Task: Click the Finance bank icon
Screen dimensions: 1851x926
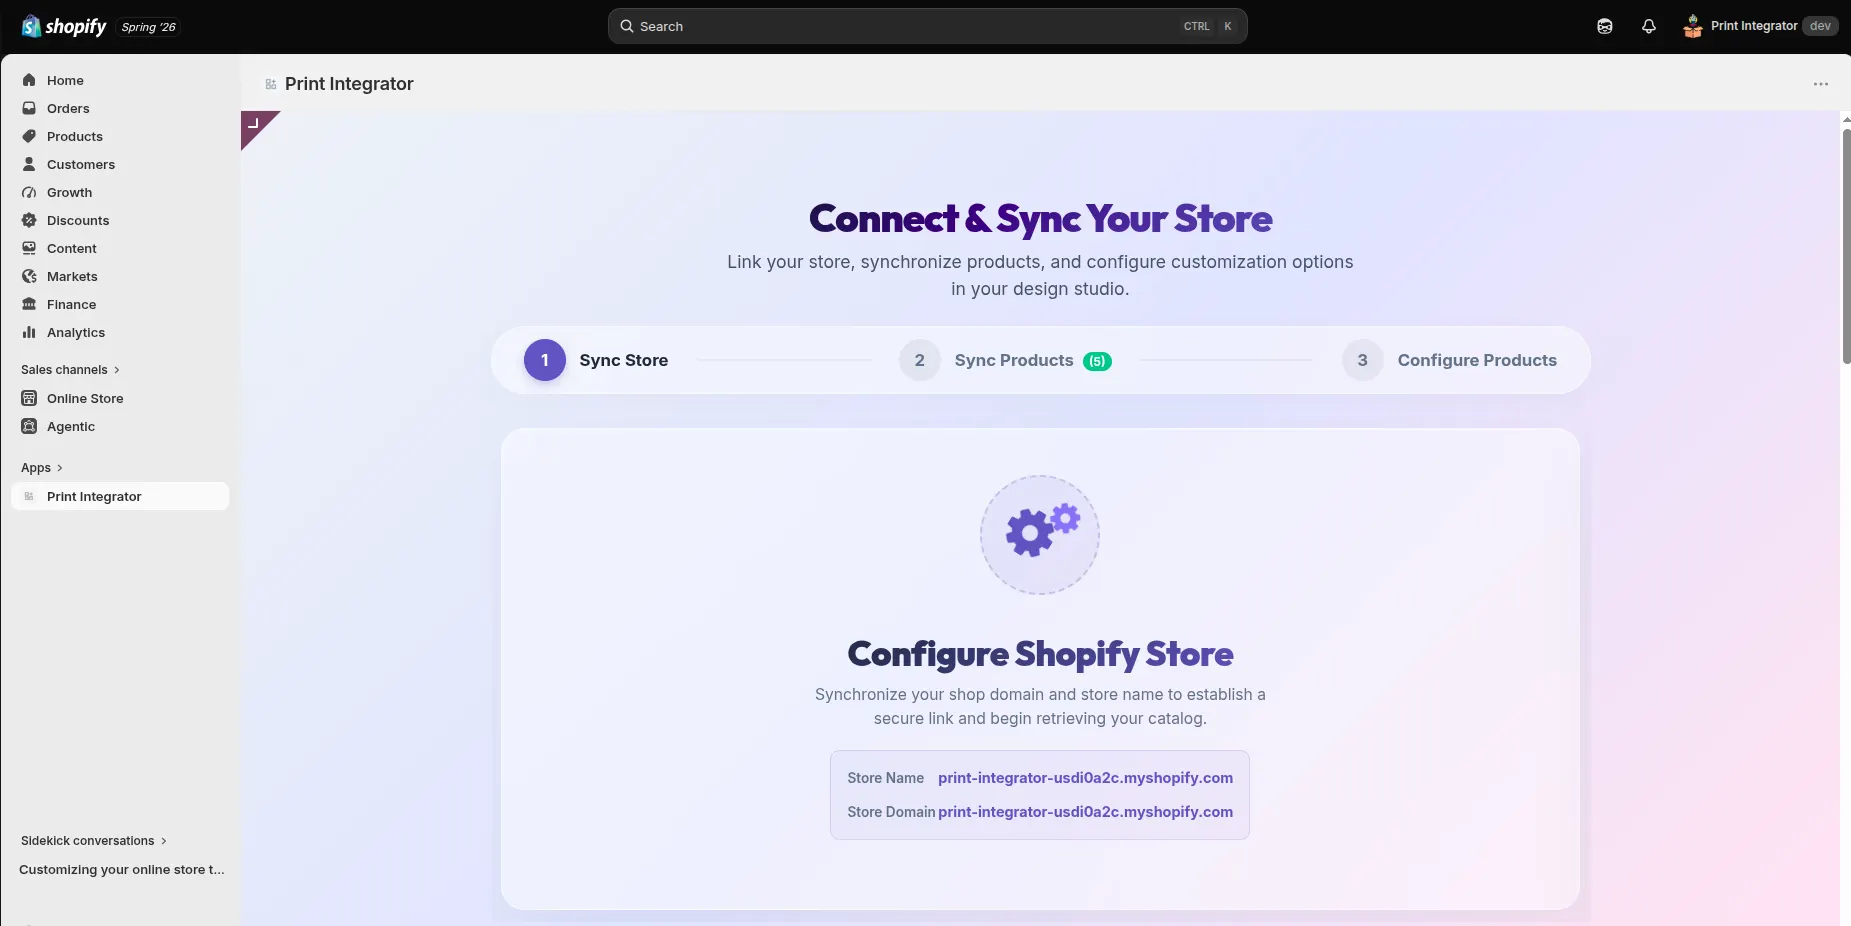Action: pos(29,304)
